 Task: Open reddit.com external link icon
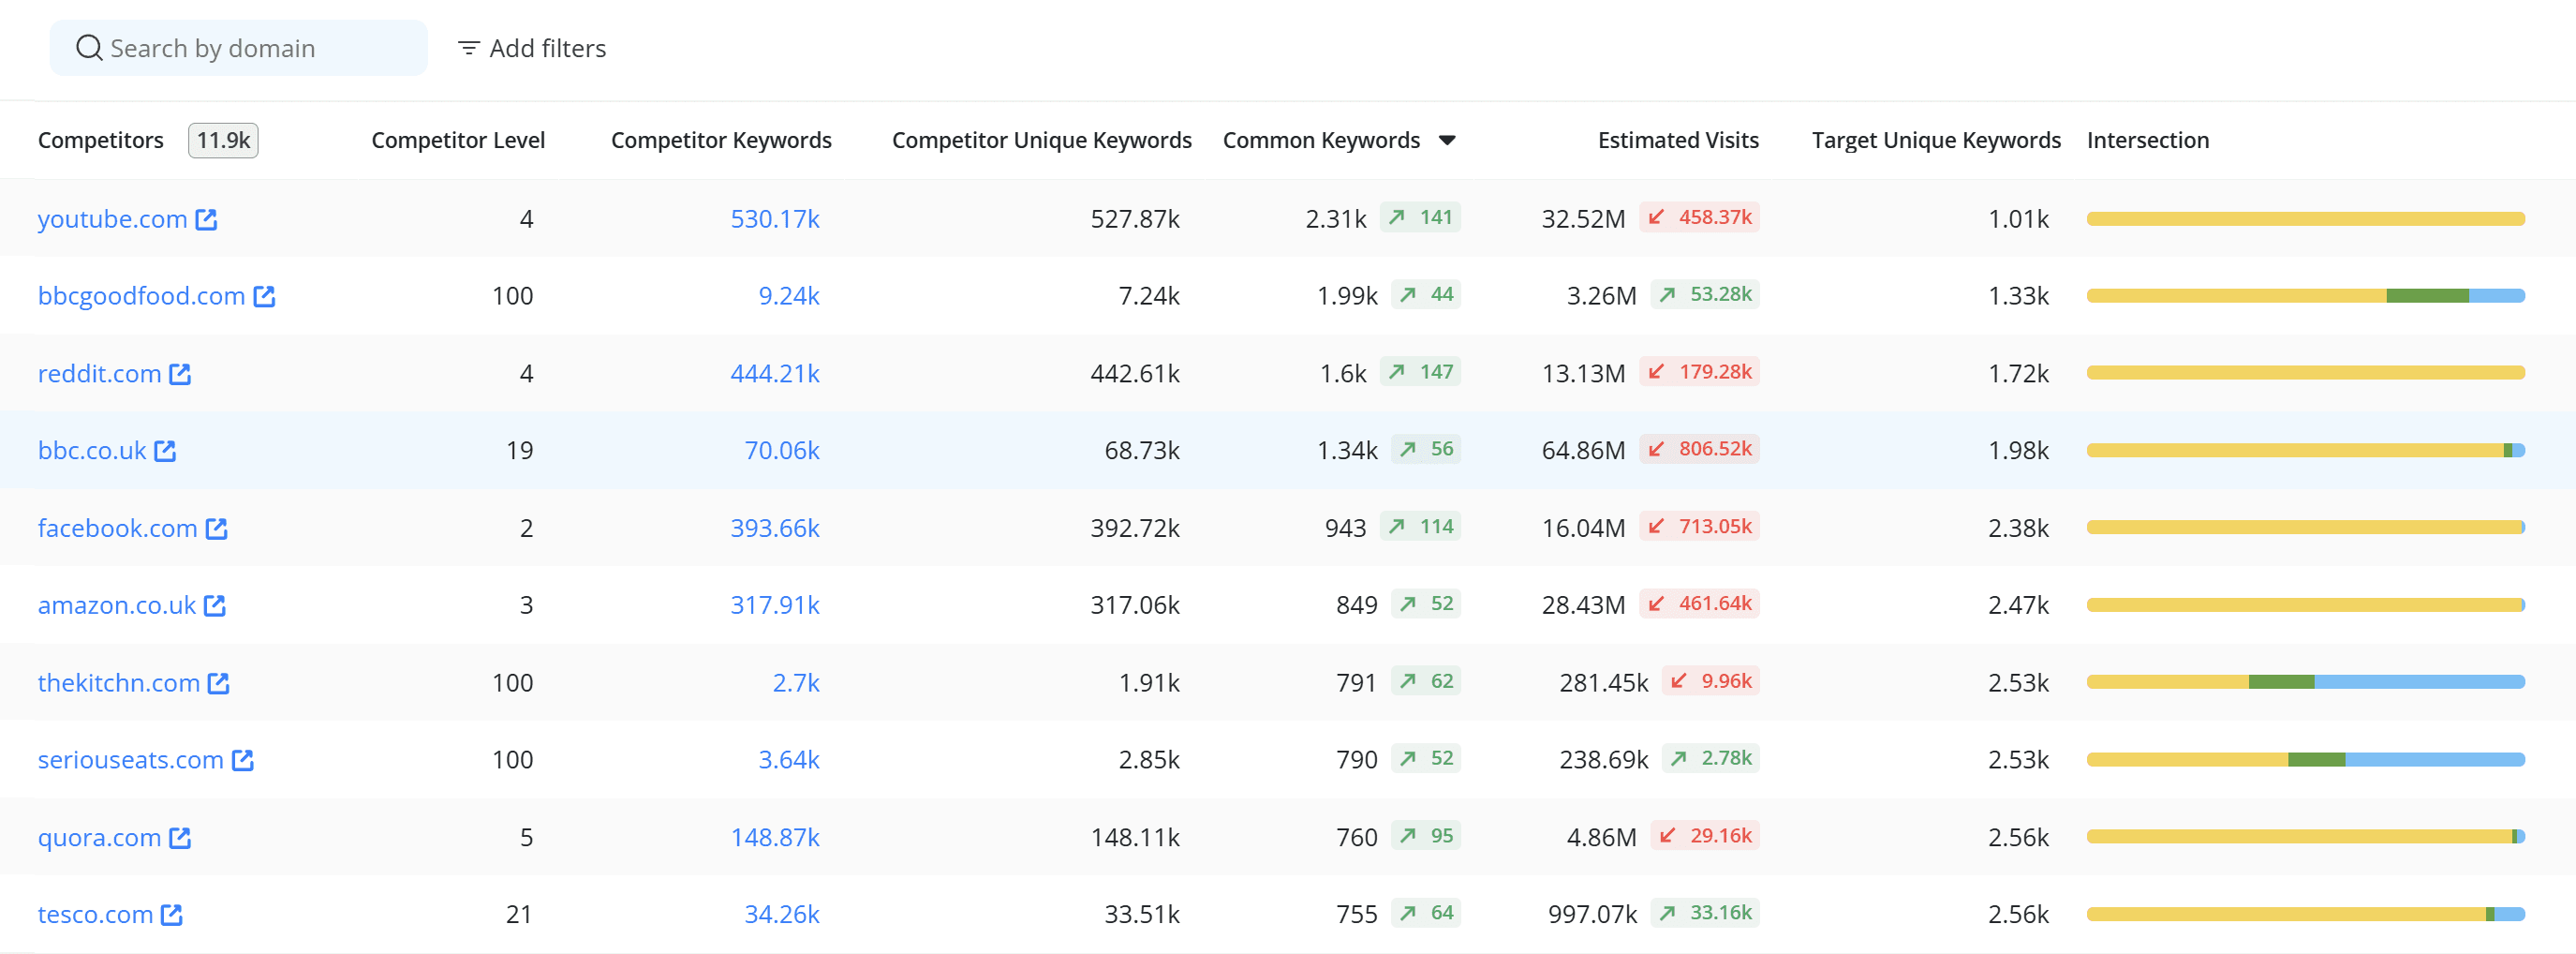(x=180, y=374)
